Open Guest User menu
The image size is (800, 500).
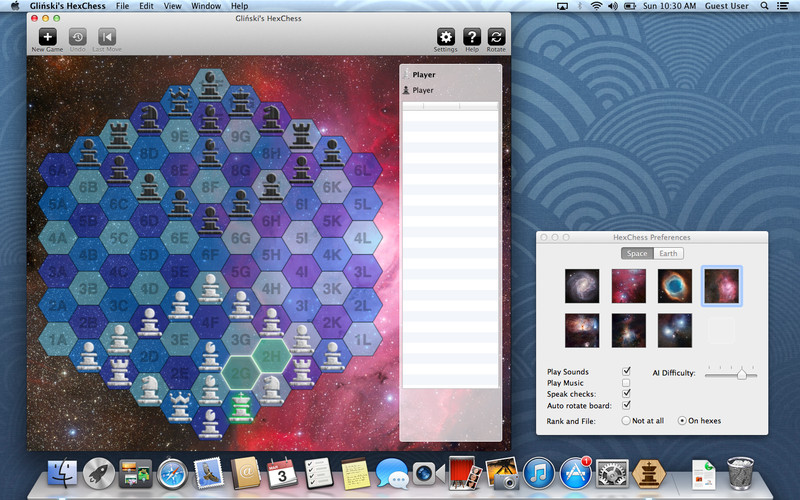click(727, 6)
